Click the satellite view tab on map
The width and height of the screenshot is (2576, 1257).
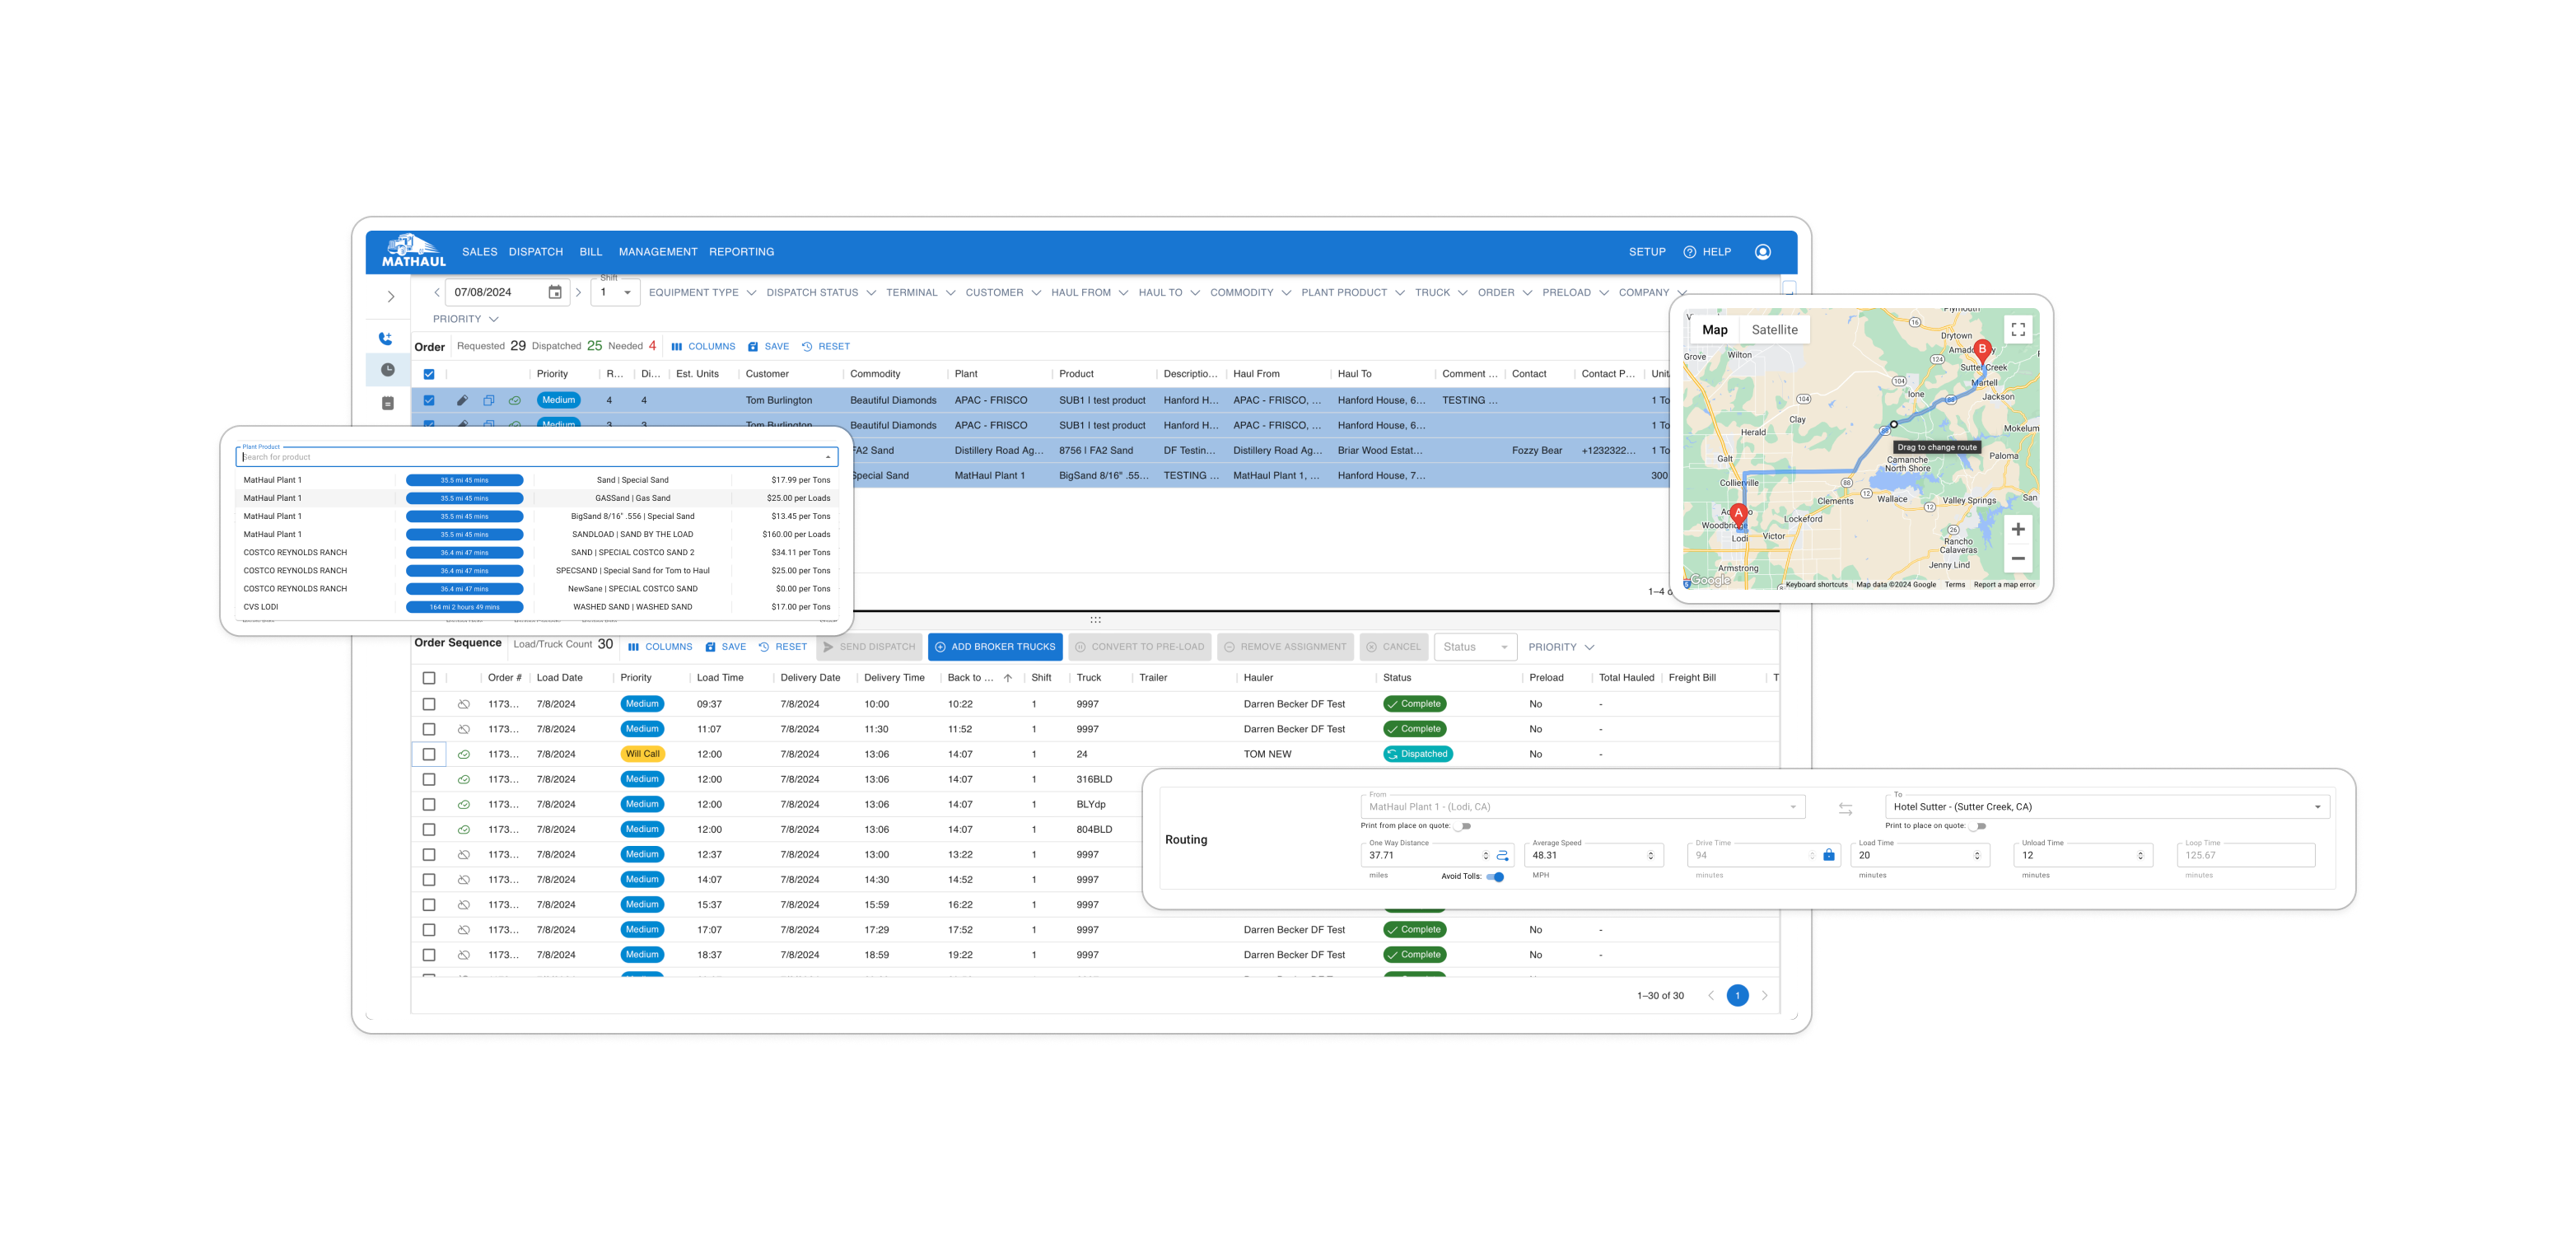point(1772,329)
